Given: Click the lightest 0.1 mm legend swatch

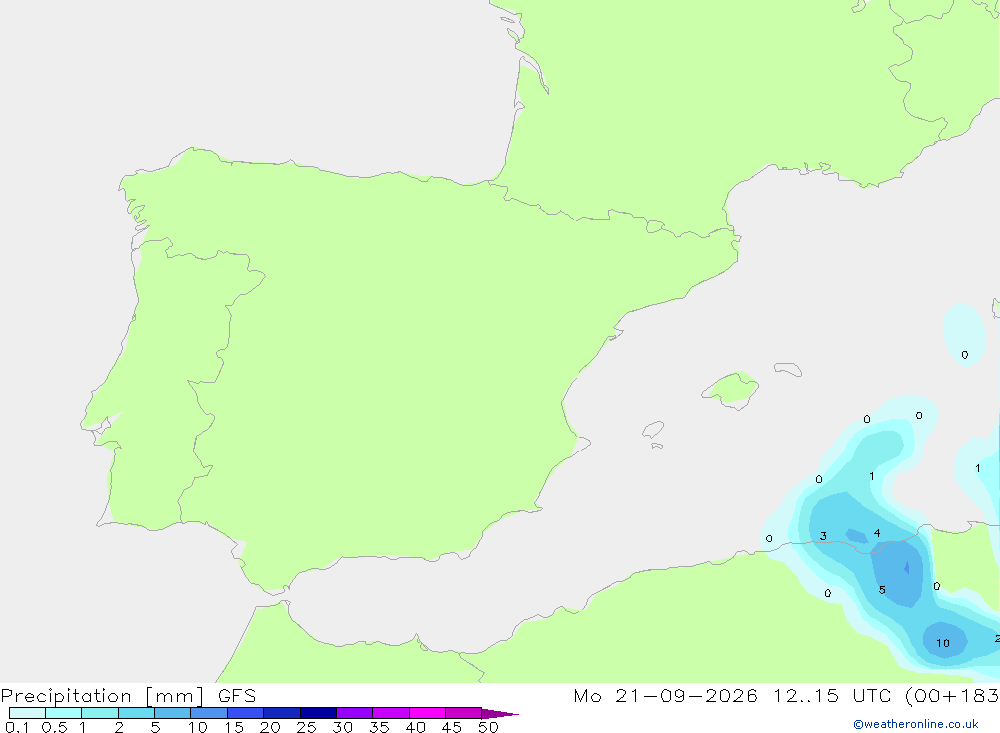Looking at the screenshot, I should click(27, 713).
